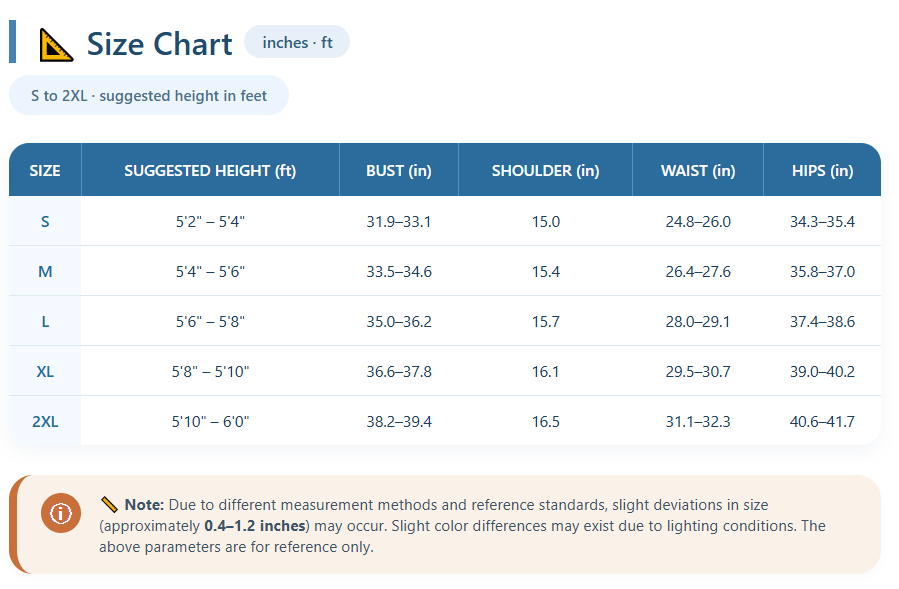
Task: Click the bold 0.4–1.2 inches text
Action: [255, 526]
